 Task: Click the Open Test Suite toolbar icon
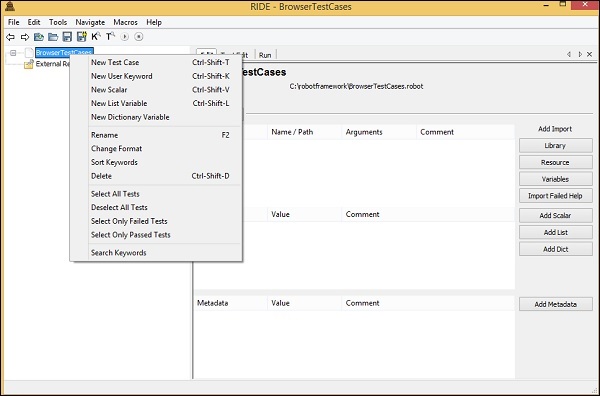pos(39,37)
